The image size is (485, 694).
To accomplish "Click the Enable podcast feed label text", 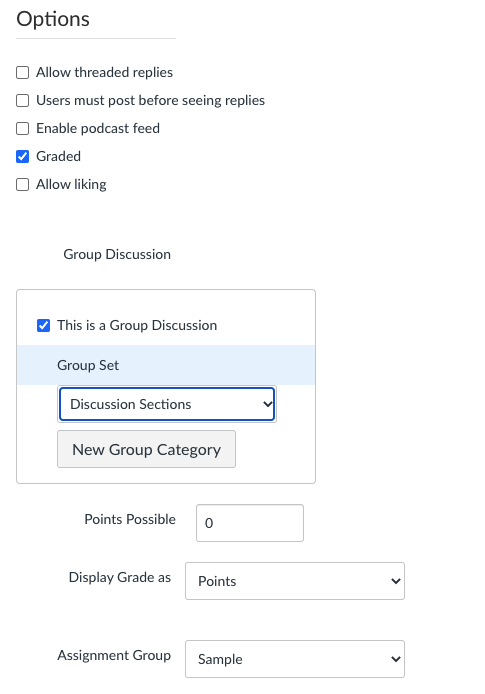I will coord(98,128).
